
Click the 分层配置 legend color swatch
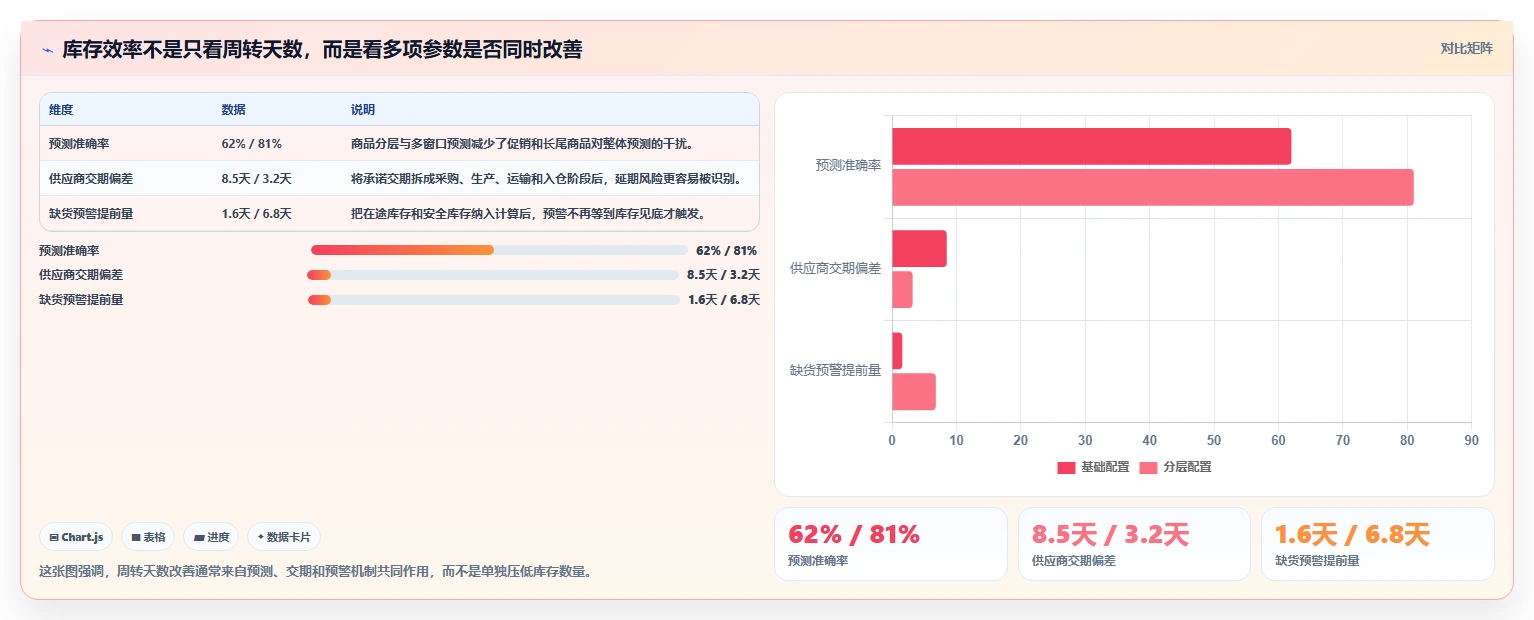pos(1148,468)
